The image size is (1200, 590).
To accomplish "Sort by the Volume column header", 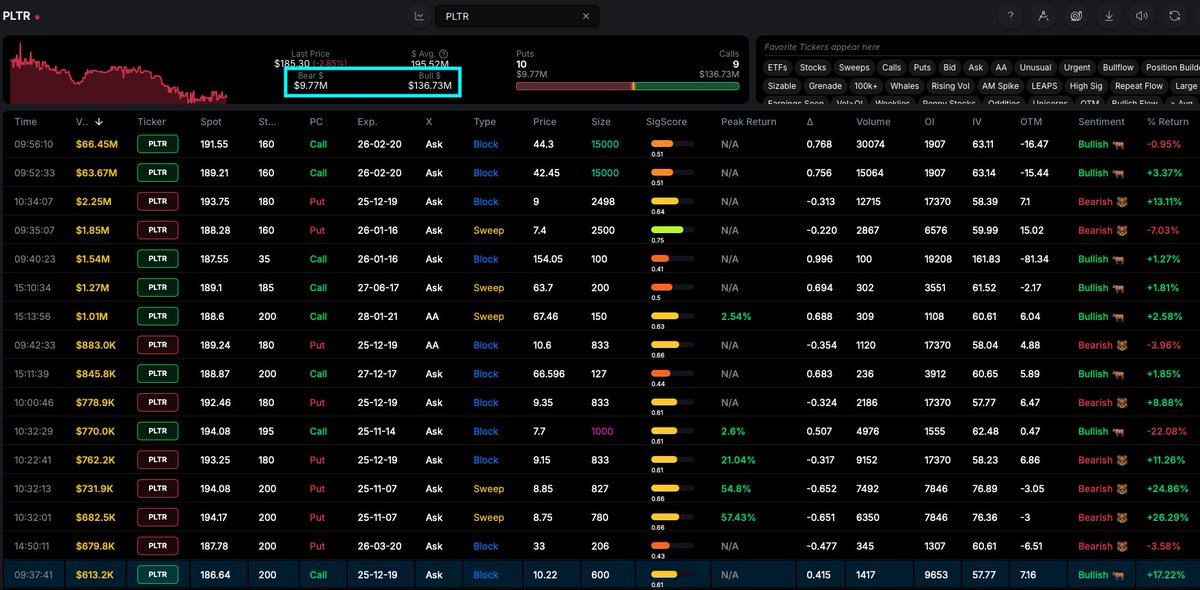I will tap(873, 121).
